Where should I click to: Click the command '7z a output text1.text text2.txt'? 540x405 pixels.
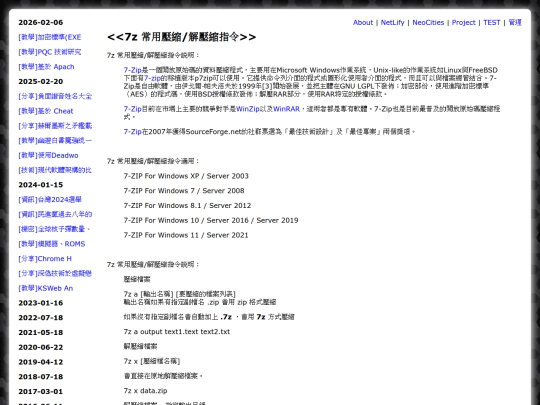(x=177, y=332)
